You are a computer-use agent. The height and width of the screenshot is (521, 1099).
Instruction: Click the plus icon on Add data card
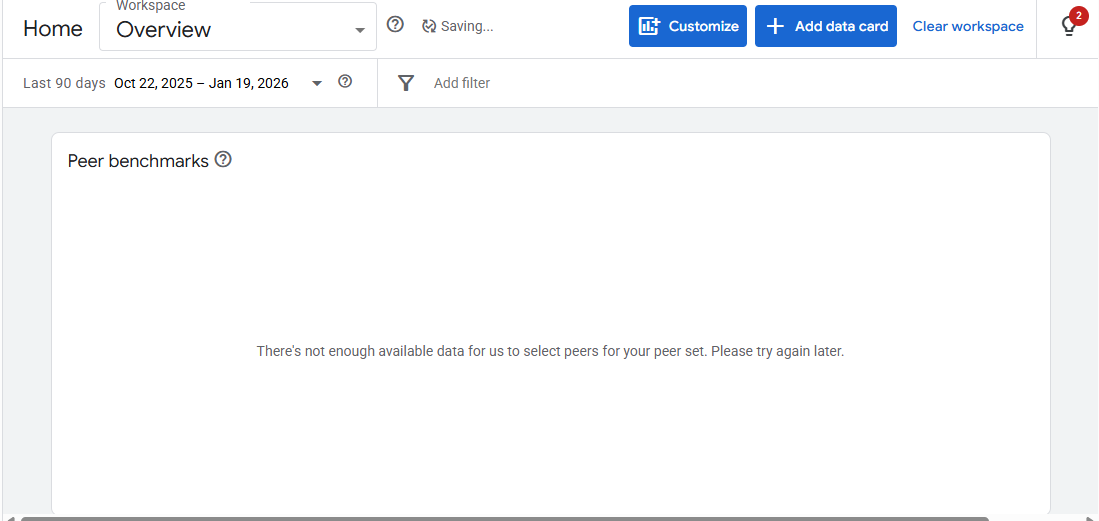775,26
